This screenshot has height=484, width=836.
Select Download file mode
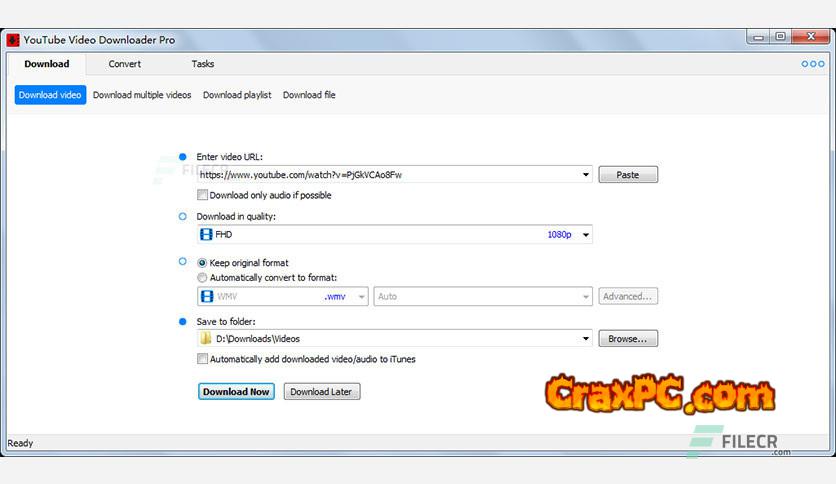point(309,95)
